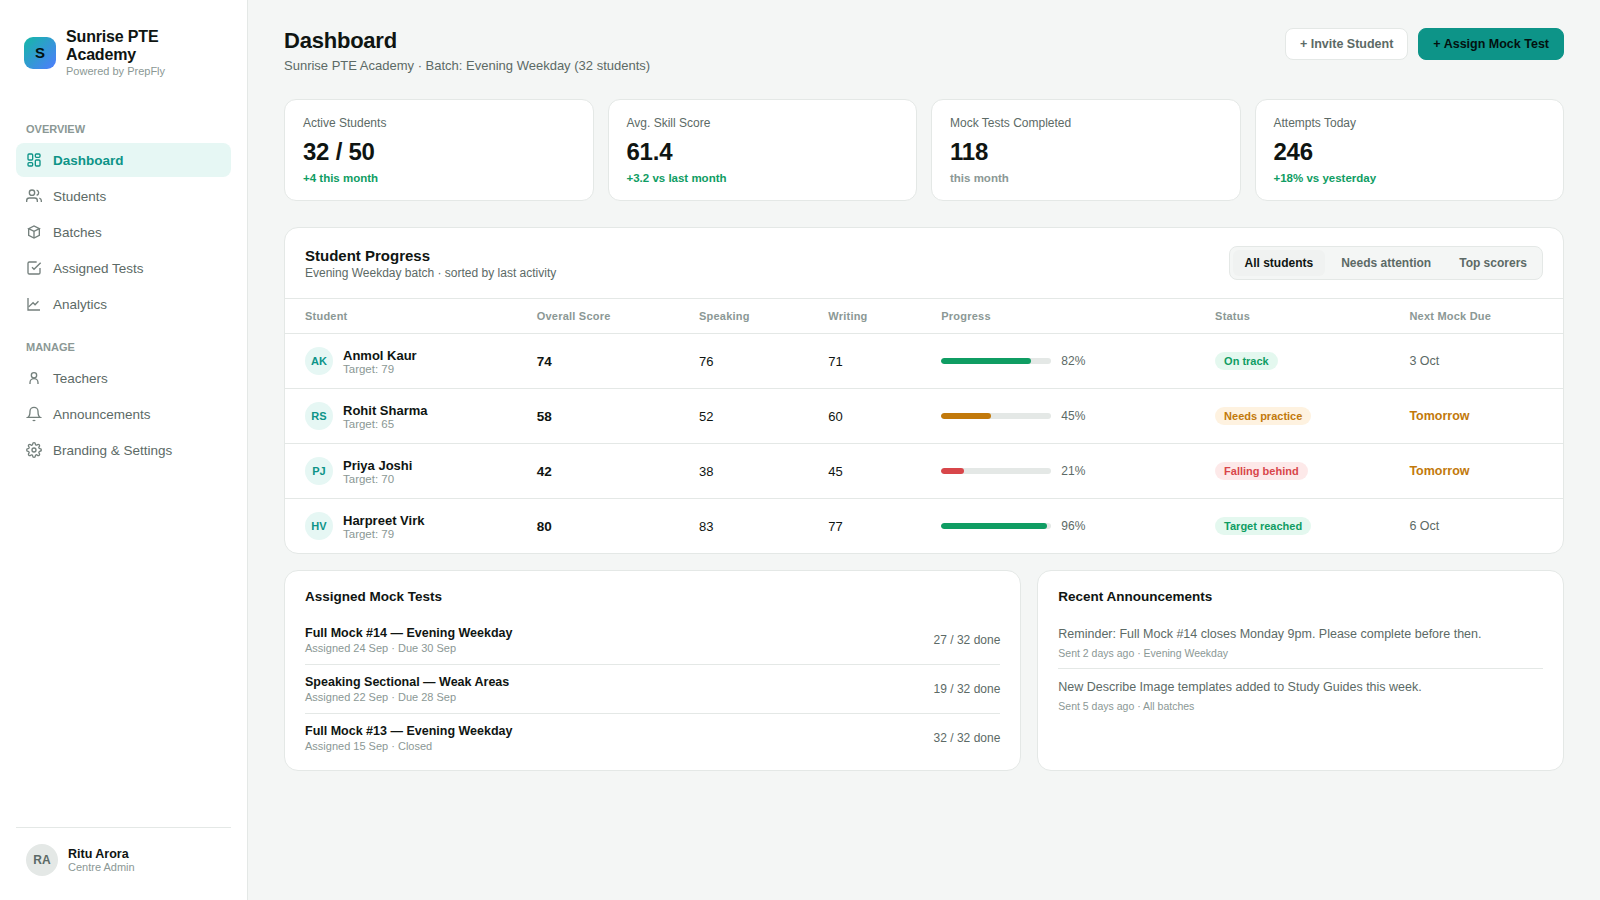The height and width of the screenshot is (900, 1600).
Task: Click the Announcements bell icon
Action: point(34,414)
